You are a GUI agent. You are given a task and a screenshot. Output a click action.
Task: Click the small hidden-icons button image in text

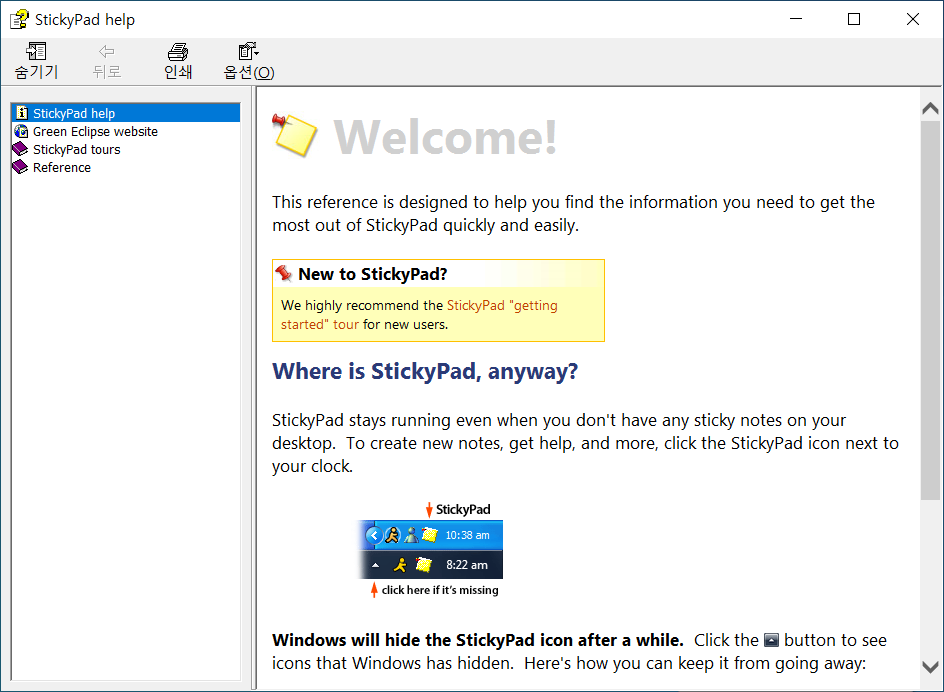pyautogui.click(x=771, y=640)
